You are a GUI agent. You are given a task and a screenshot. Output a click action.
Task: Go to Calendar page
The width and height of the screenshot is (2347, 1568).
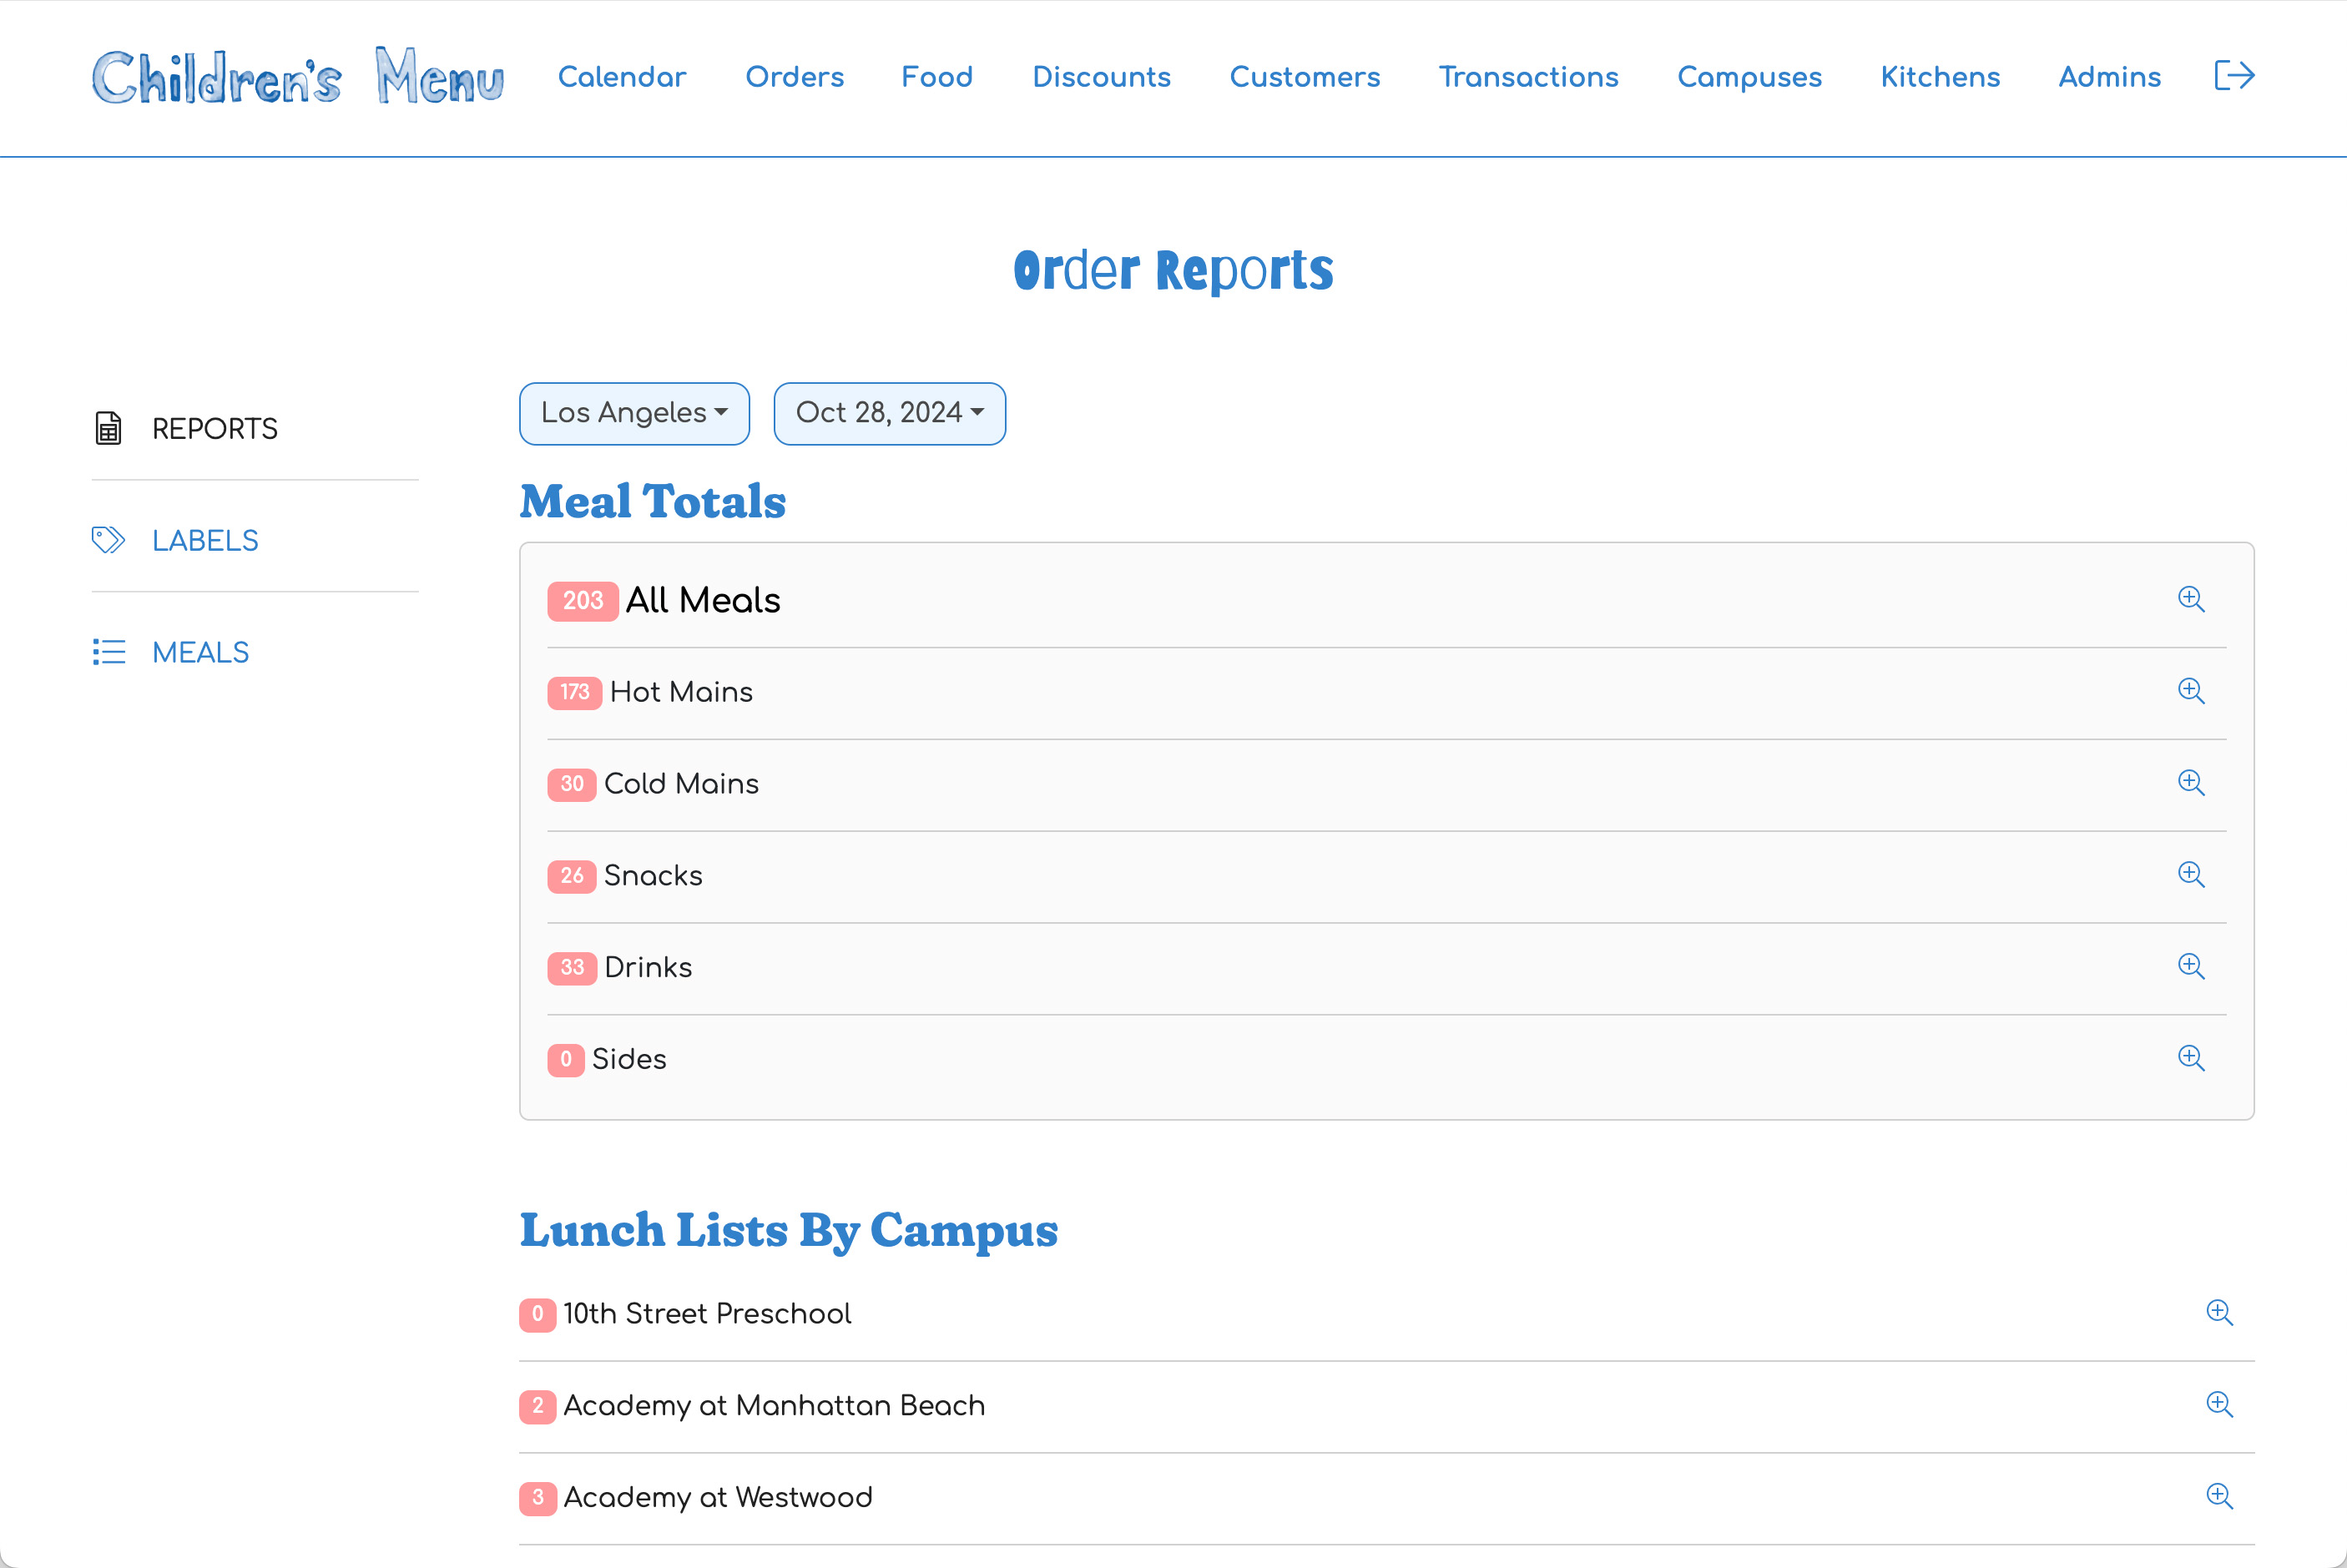[x=621, y=77]
